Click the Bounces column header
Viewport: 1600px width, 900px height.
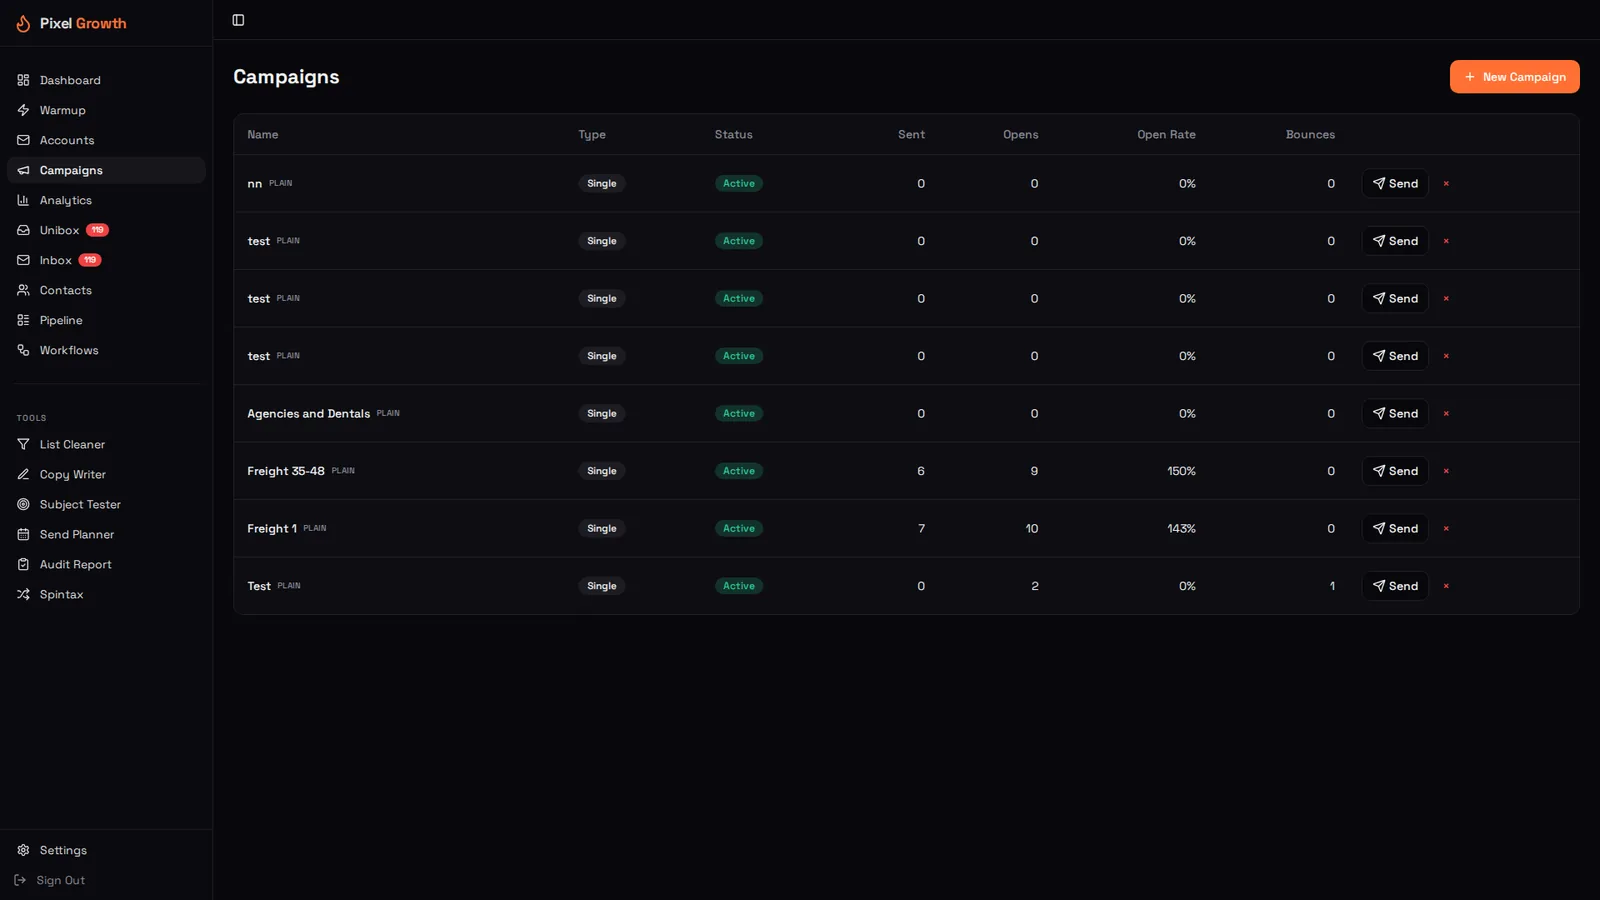point(1310,134)
